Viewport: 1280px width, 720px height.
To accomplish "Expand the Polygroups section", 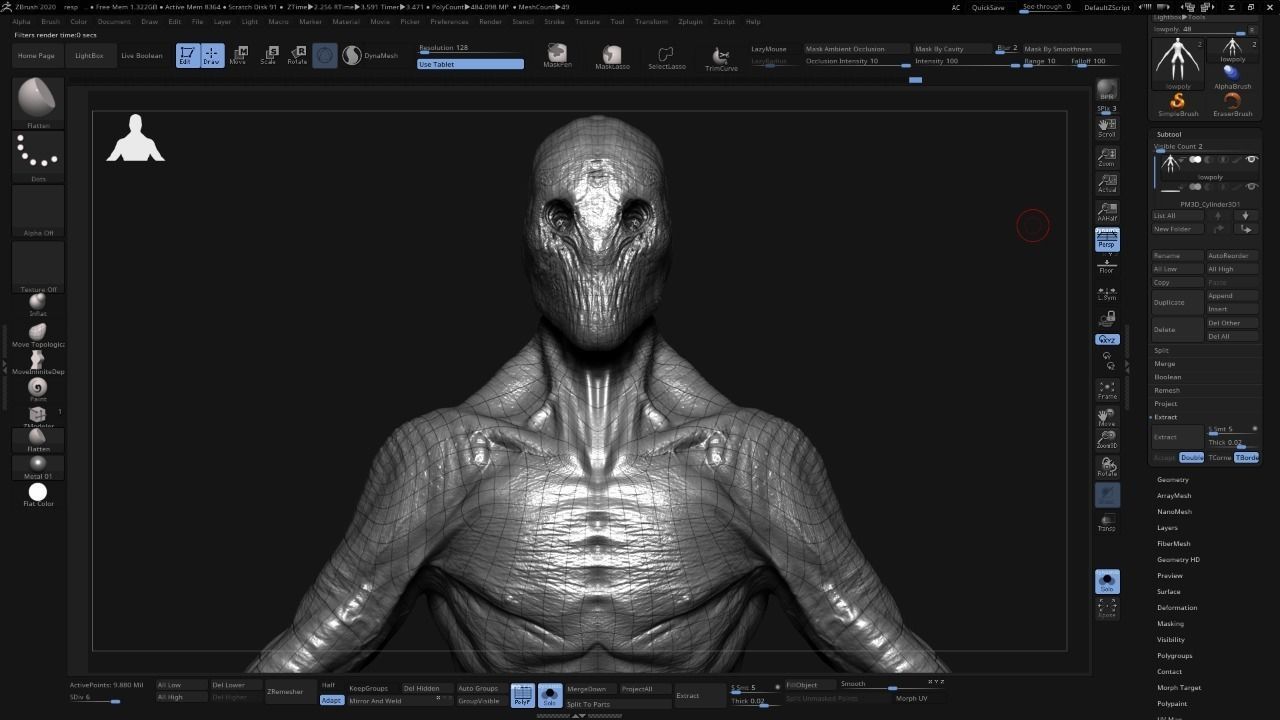I will point(1174,656).
